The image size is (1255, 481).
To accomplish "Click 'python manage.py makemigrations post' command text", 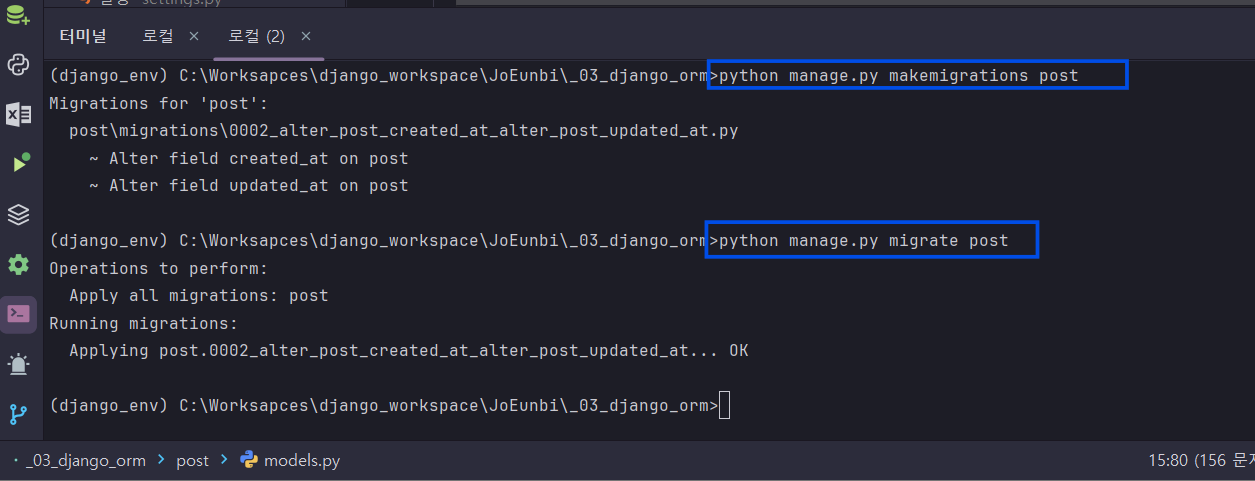I will (x=899, y=75).
